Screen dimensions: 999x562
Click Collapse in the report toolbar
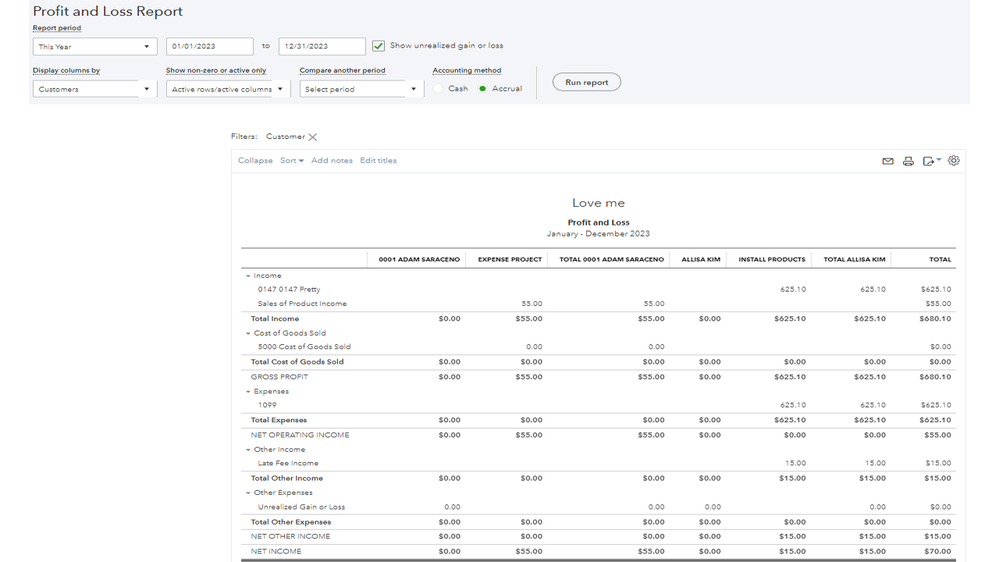[255, 161]
